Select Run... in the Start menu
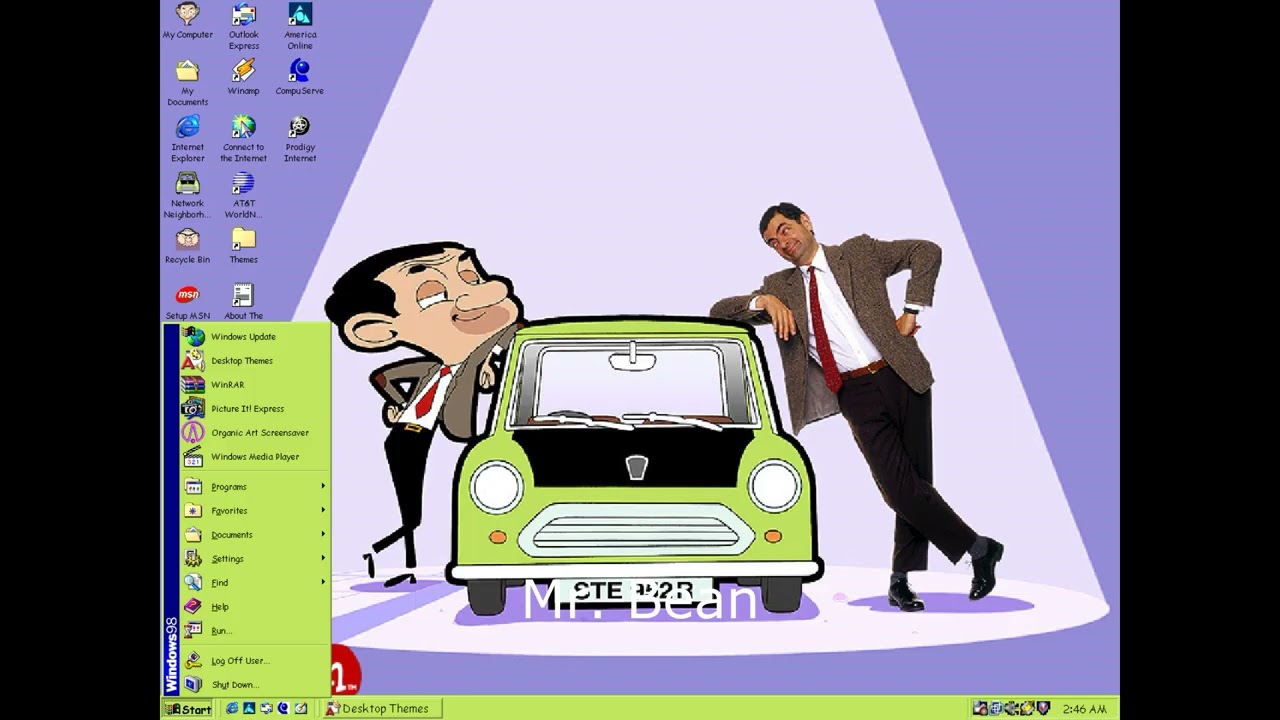Screen dimensions: 1280x720 255,630
